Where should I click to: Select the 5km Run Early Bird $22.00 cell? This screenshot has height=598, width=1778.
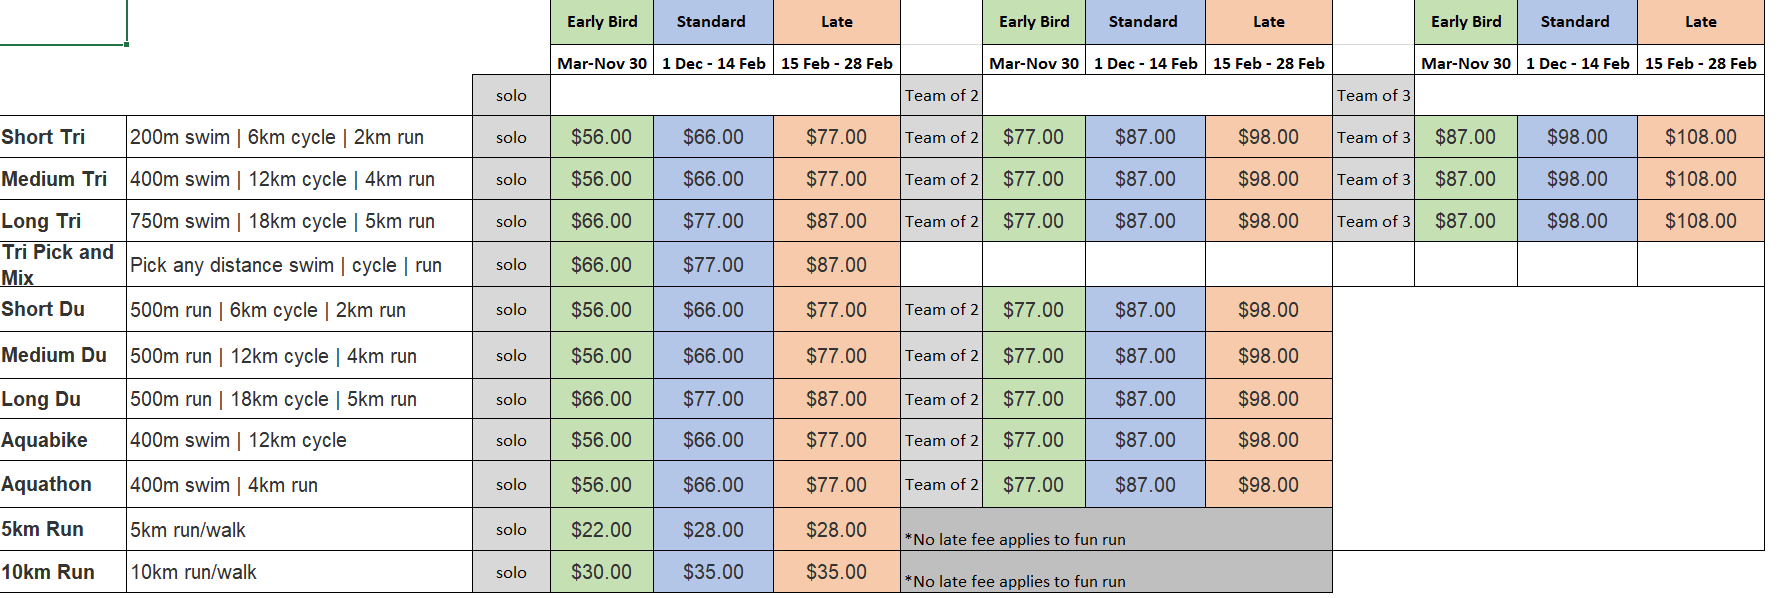pos(601,529)
